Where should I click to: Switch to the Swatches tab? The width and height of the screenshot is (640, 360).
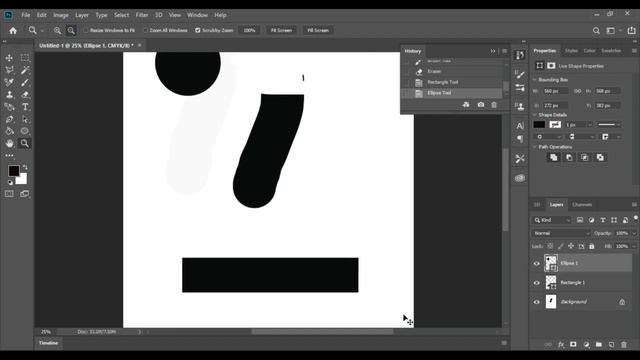611,51
